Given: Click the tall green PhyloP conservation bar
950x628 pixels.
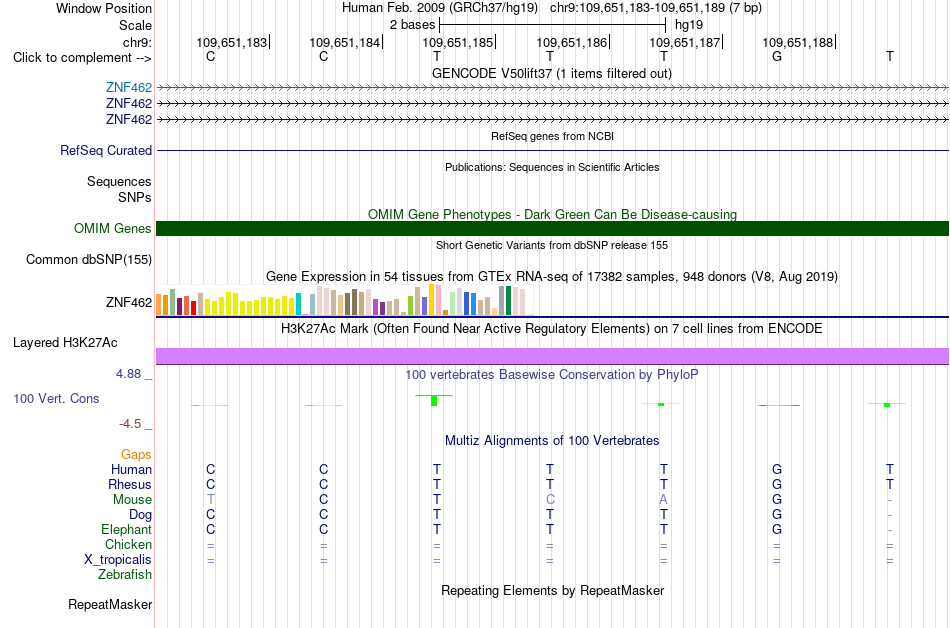Looking at the screenshot, I should pos(434,400).
